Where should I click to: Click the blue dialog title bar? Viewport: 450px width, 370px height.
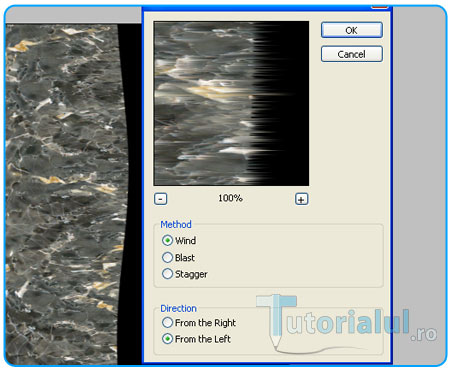[x=257, y=8]
